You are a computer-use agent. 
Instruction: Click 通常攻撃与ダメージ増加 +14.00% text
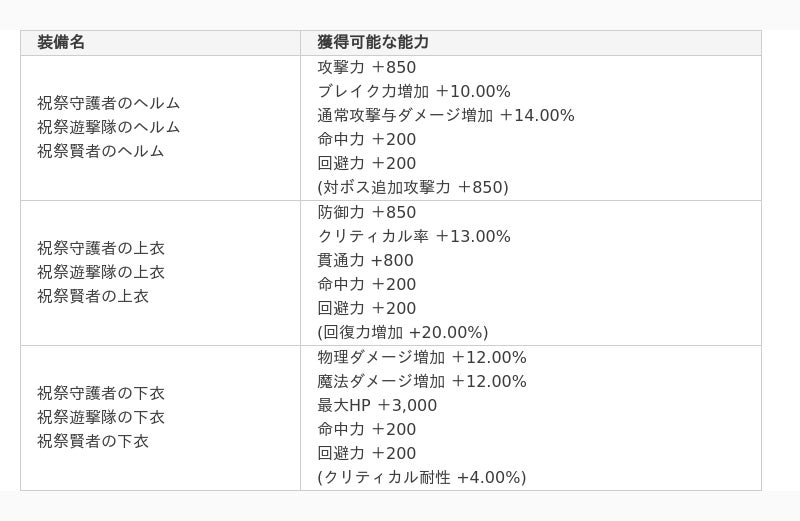[x=446, y=115]
